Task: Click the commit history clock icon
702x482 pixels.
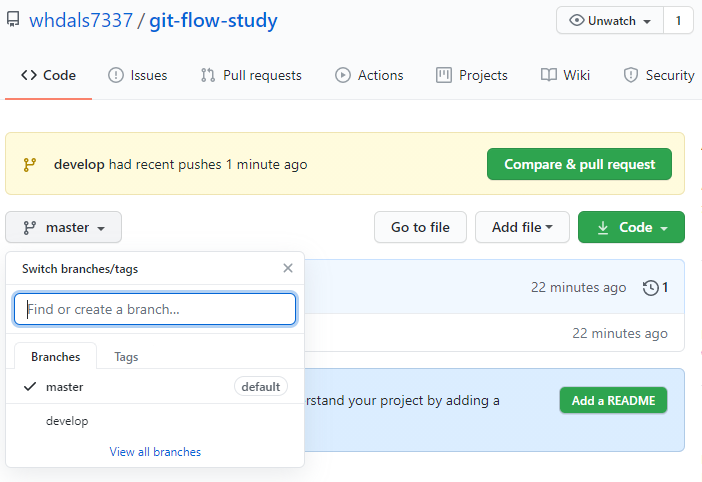Action: tap(651, 287)
